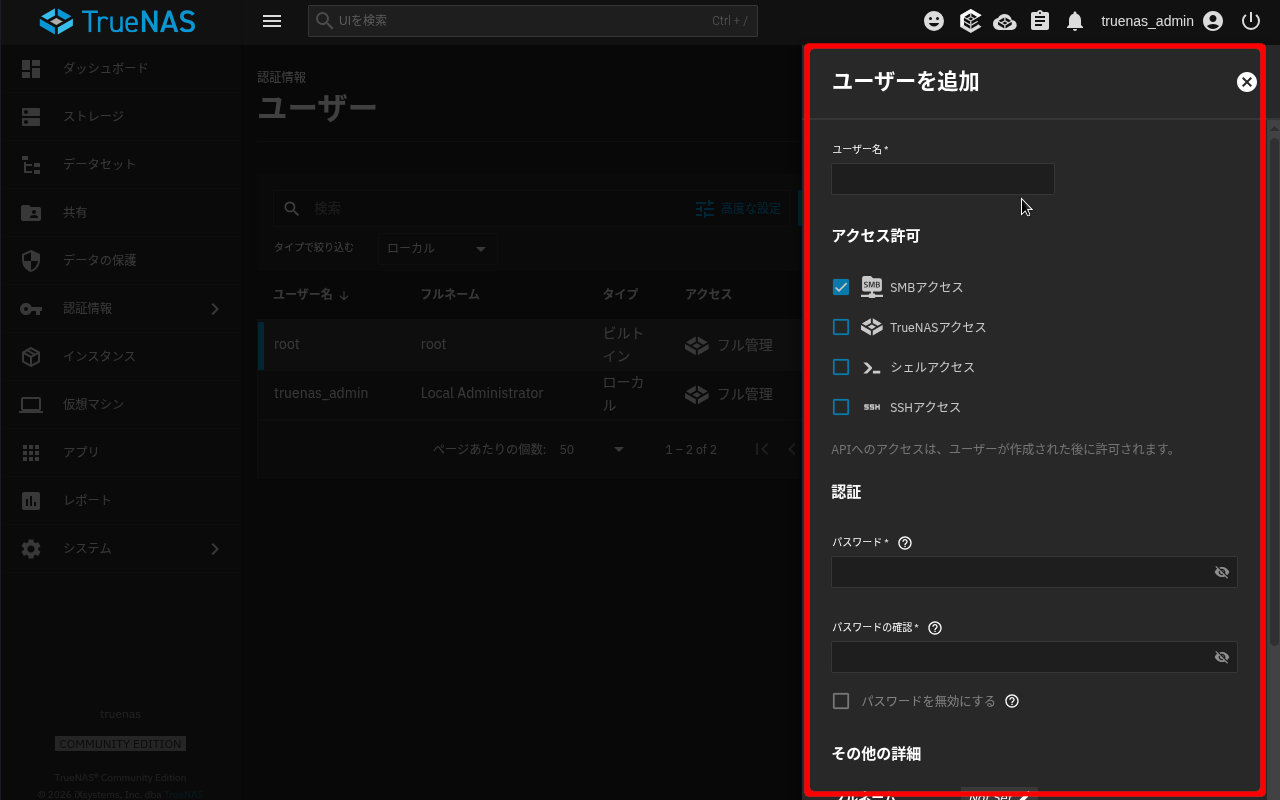Screen dimensions: 1280x800
Task: Check パスワードを無効にする checkbox
Action: pos(841,701)
